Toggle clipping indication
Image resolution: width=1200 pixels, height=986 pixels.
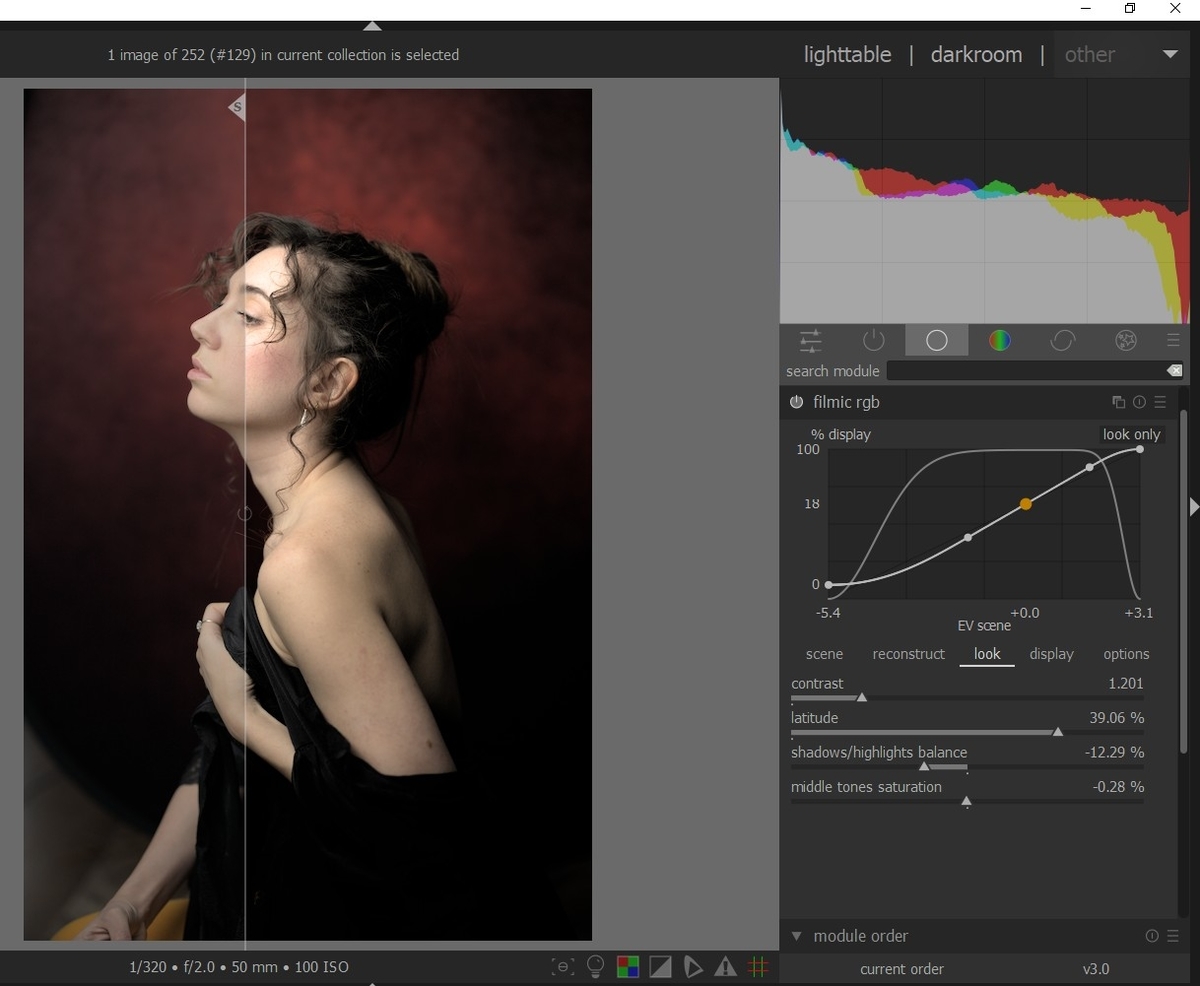[x=660, y=967]
